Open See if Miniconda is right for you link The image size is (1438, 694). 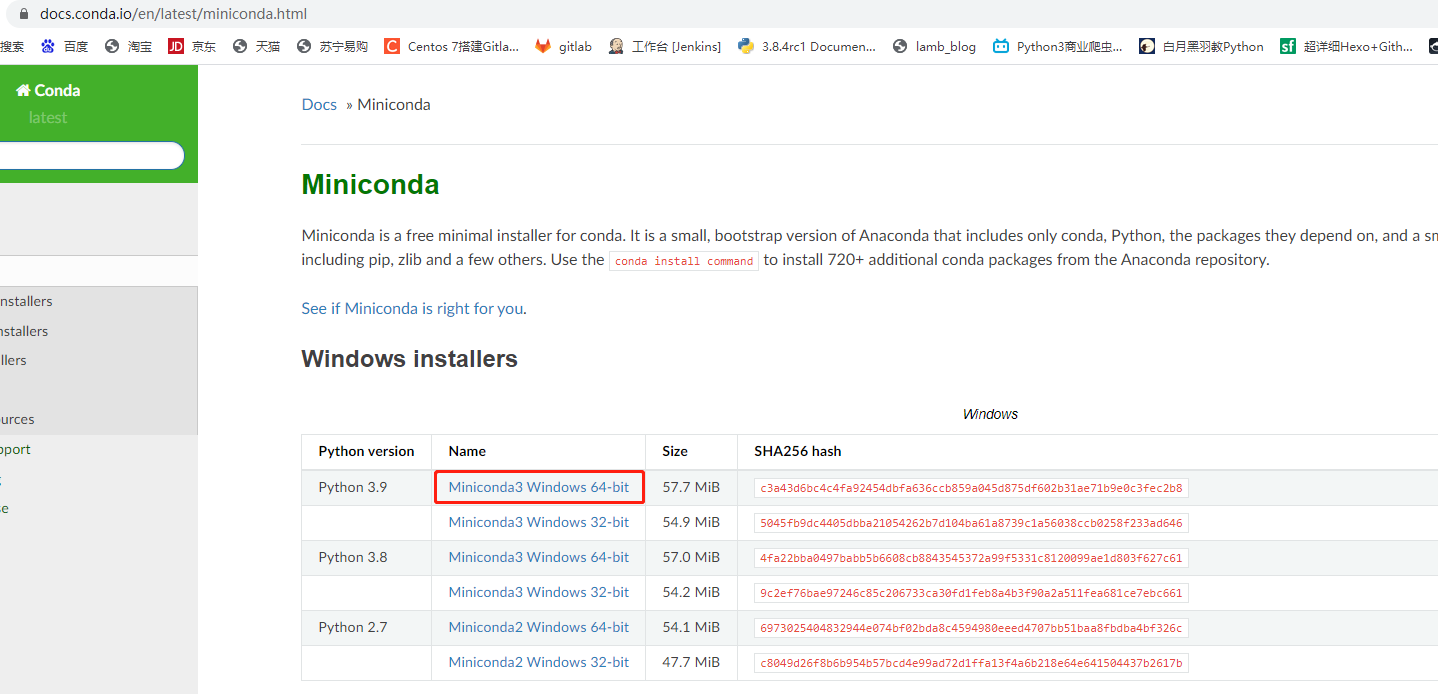pos(412,308)
